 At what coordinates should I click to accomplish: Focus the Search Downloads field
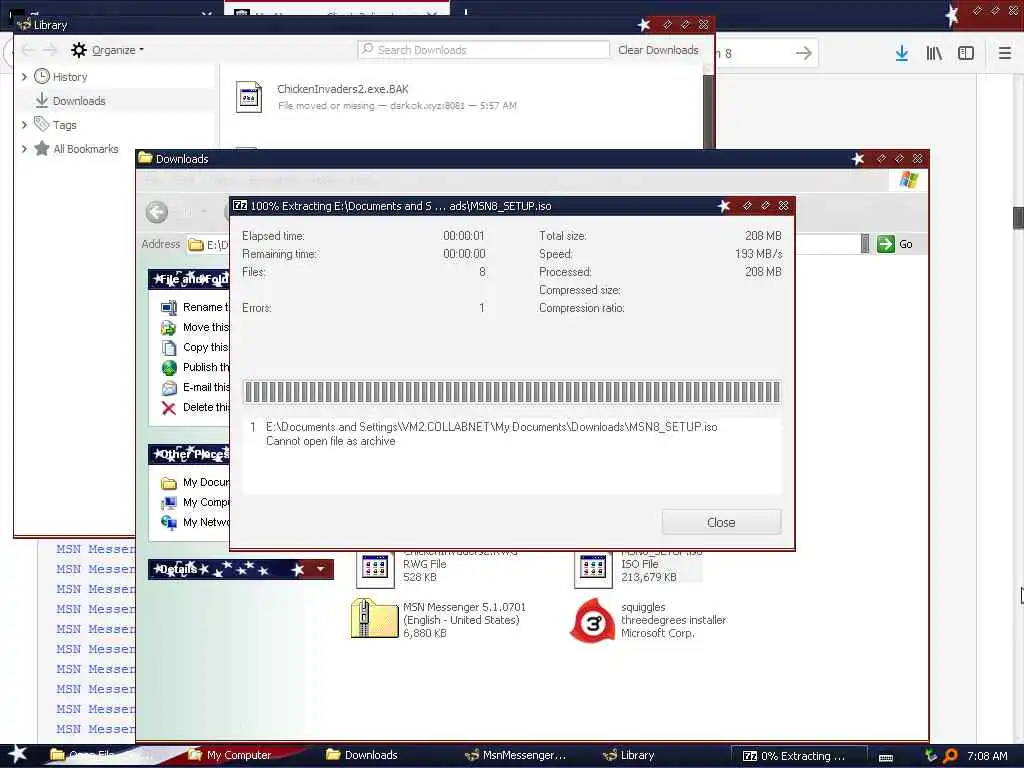point(483,50)
